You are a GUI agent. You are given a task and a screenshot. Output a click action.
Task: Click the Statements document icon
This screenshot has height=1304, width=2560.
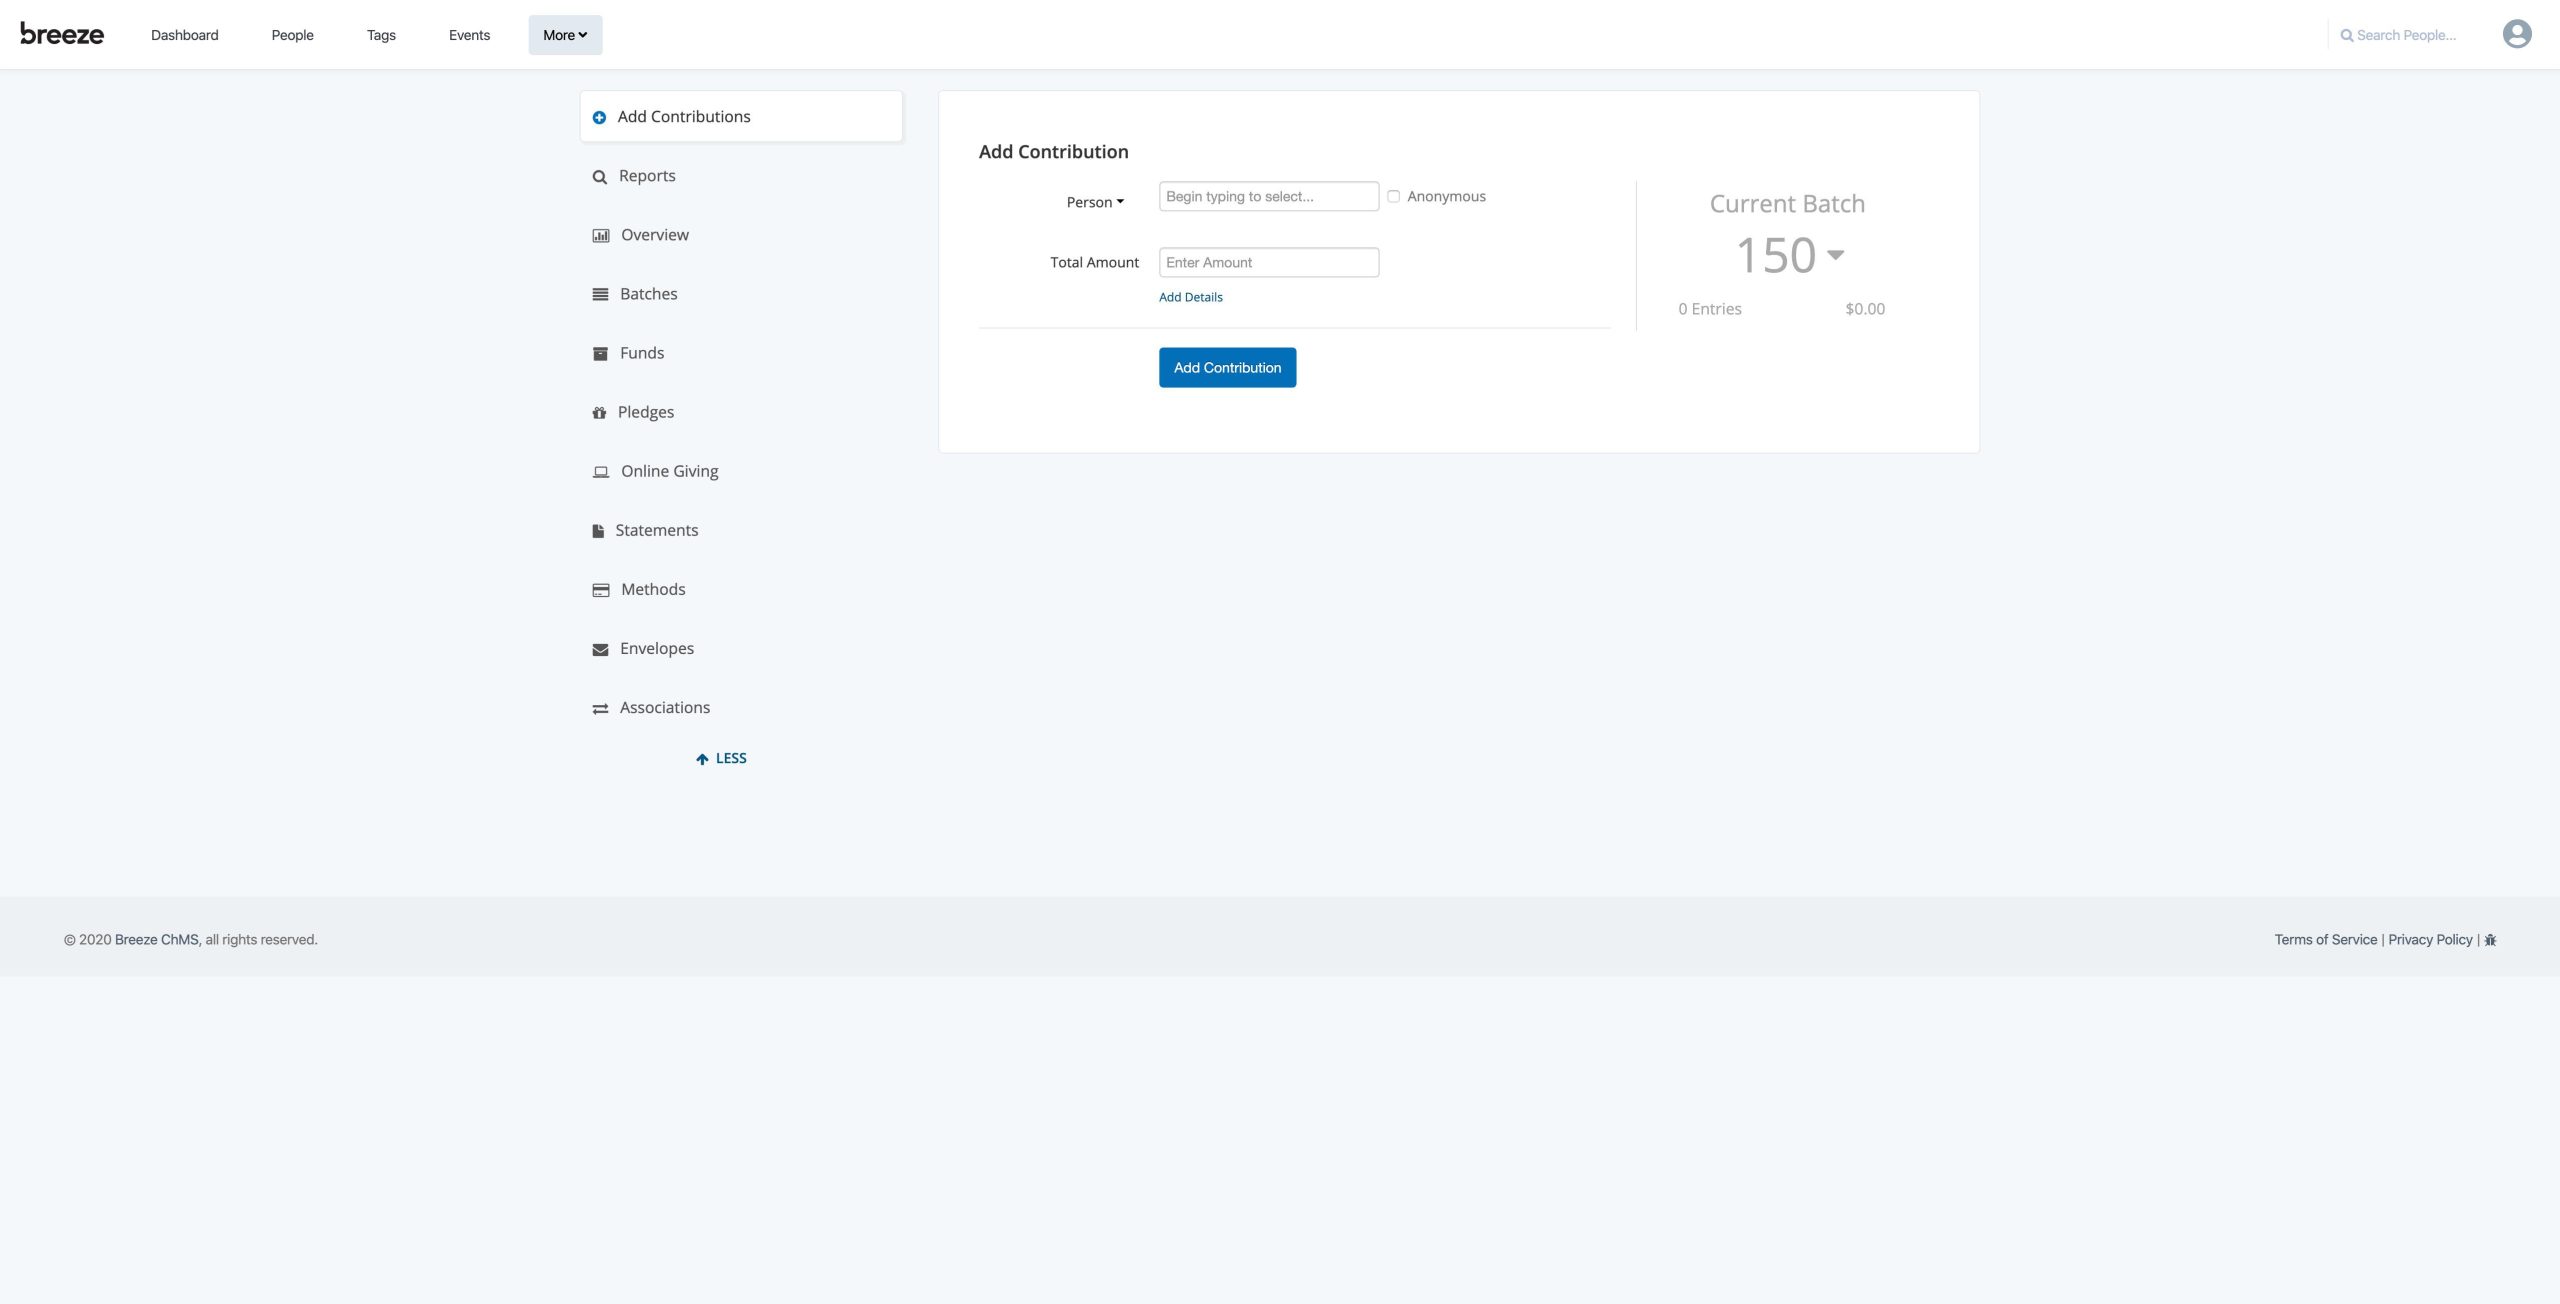point(598,531)
